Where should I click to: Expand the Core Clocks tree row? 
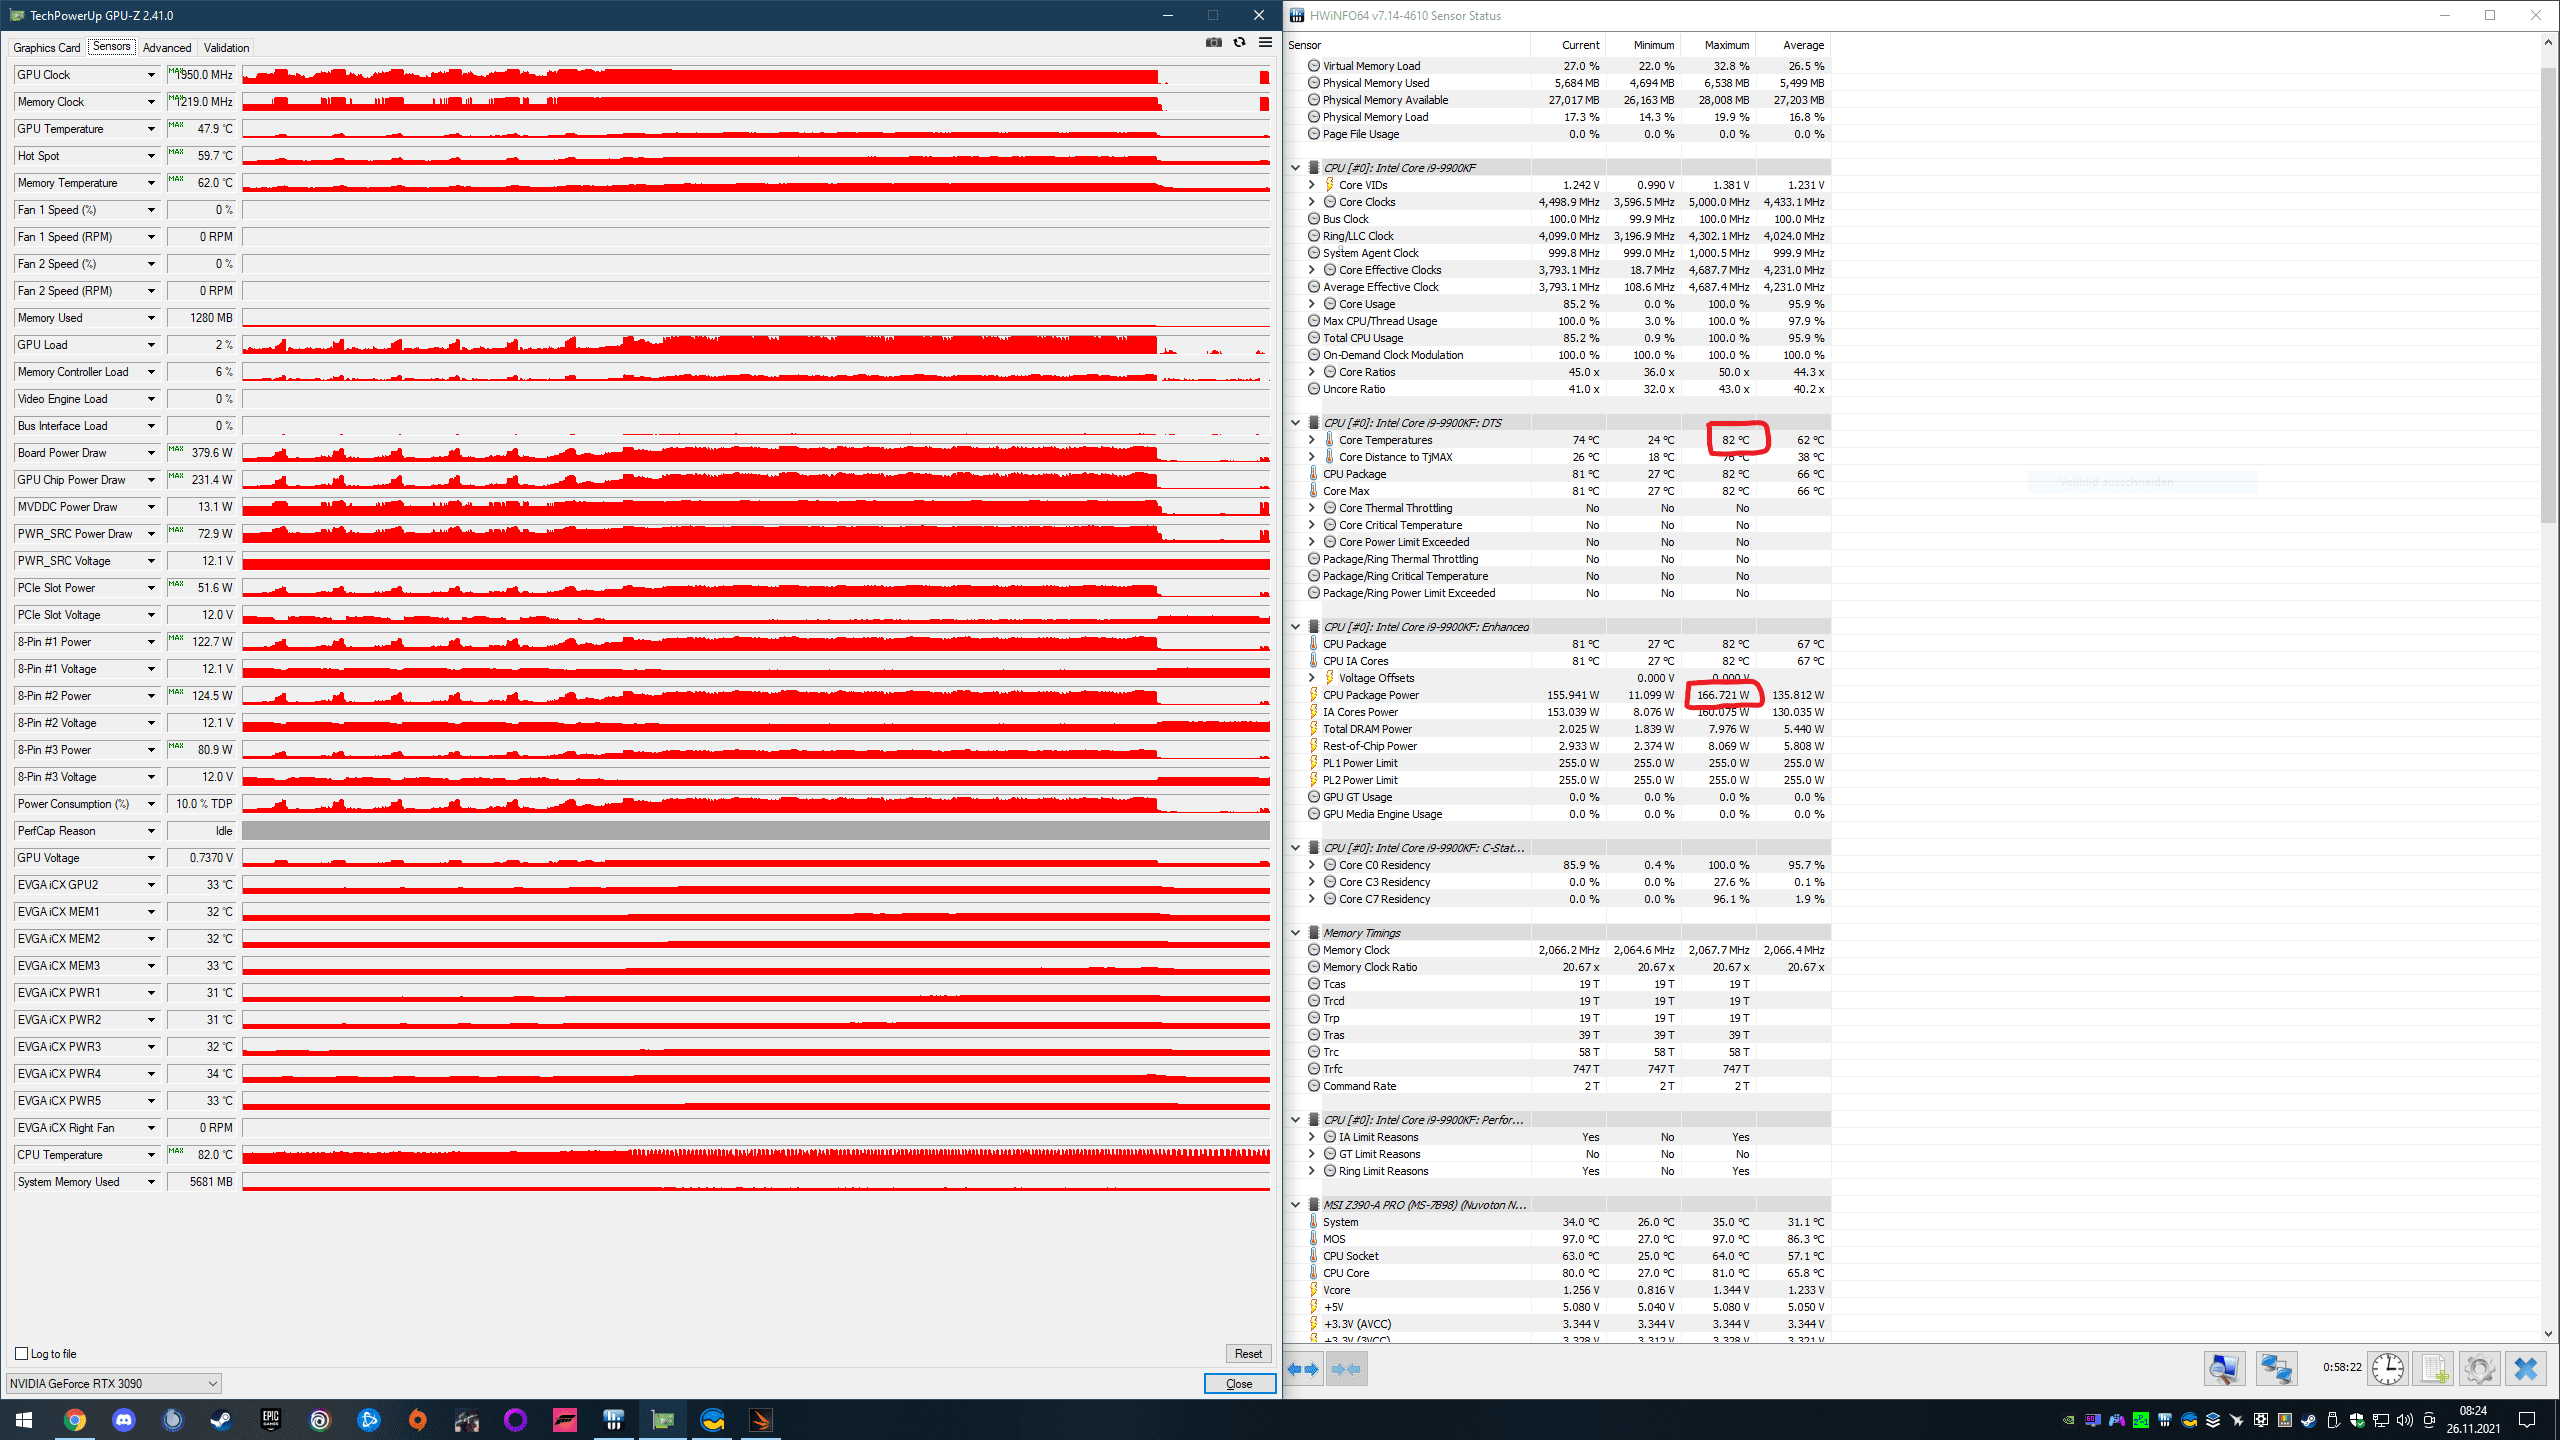coord(1311,202)
